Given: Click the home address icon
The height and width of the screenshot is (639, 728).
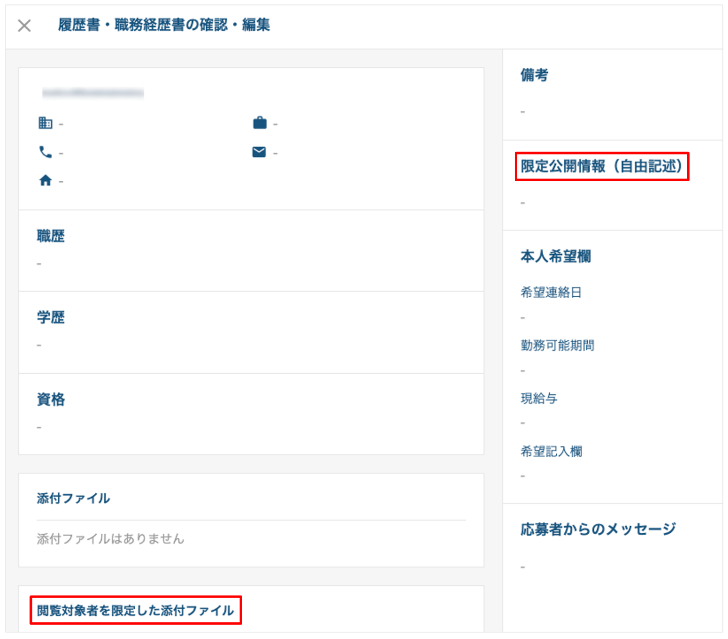Looking at the screenshot, I should (46, 180).
